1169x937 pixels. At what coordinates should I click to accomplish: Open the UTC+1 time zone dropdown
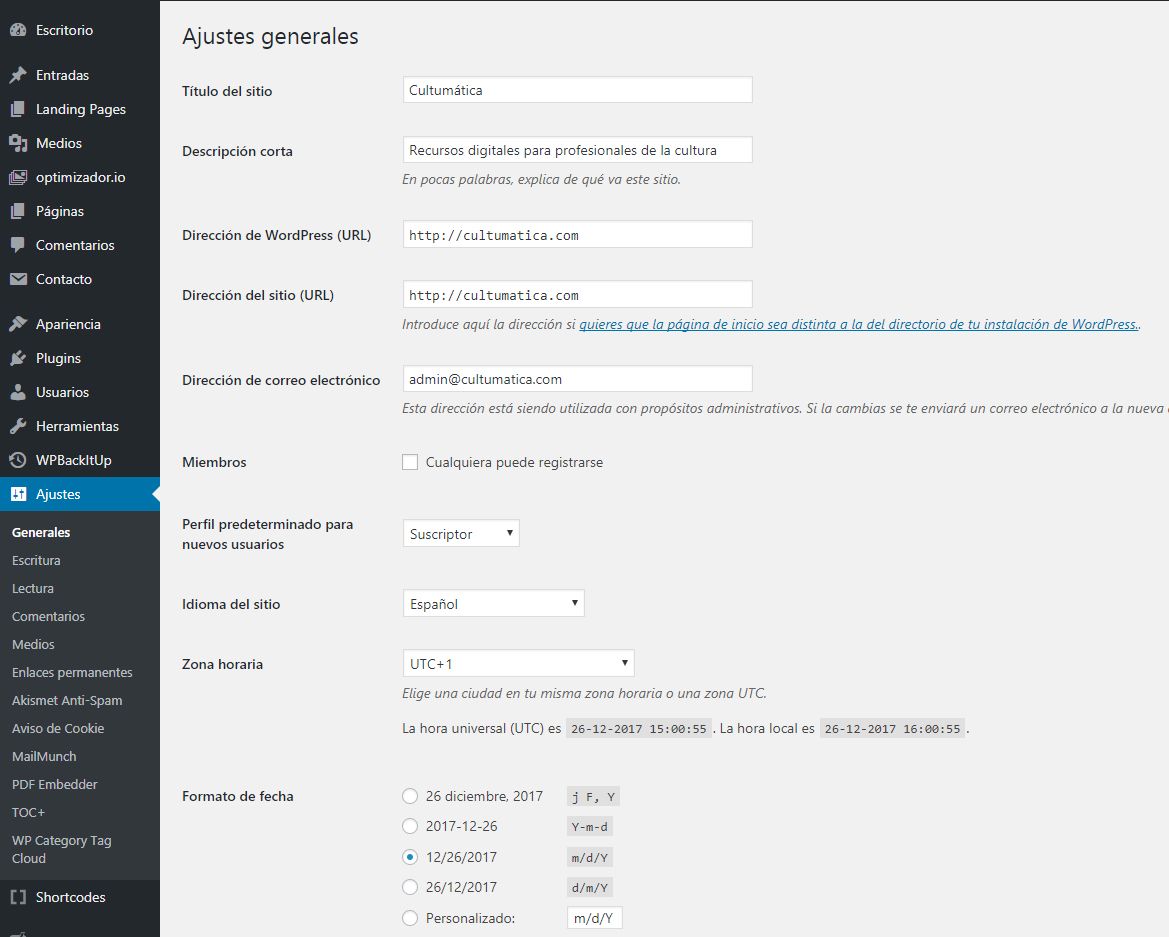pyautogui.click(x=518, y=663)
